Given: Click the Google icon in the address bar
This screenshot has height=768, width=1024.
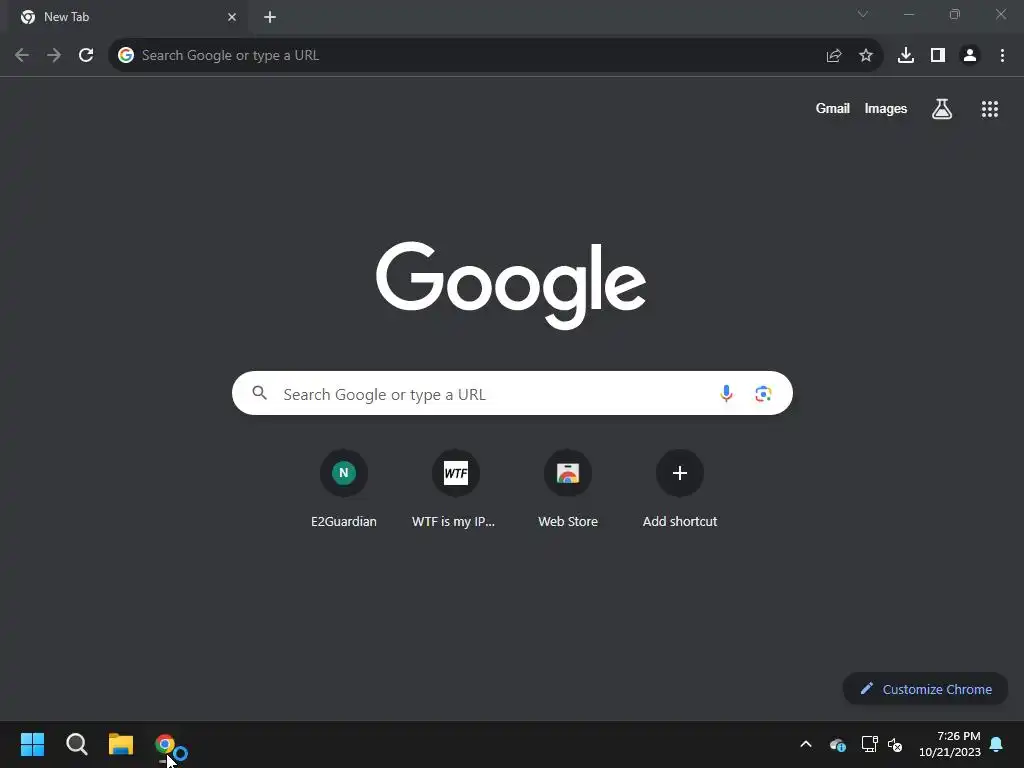Looking at the screenshot, I should [126, 56].
